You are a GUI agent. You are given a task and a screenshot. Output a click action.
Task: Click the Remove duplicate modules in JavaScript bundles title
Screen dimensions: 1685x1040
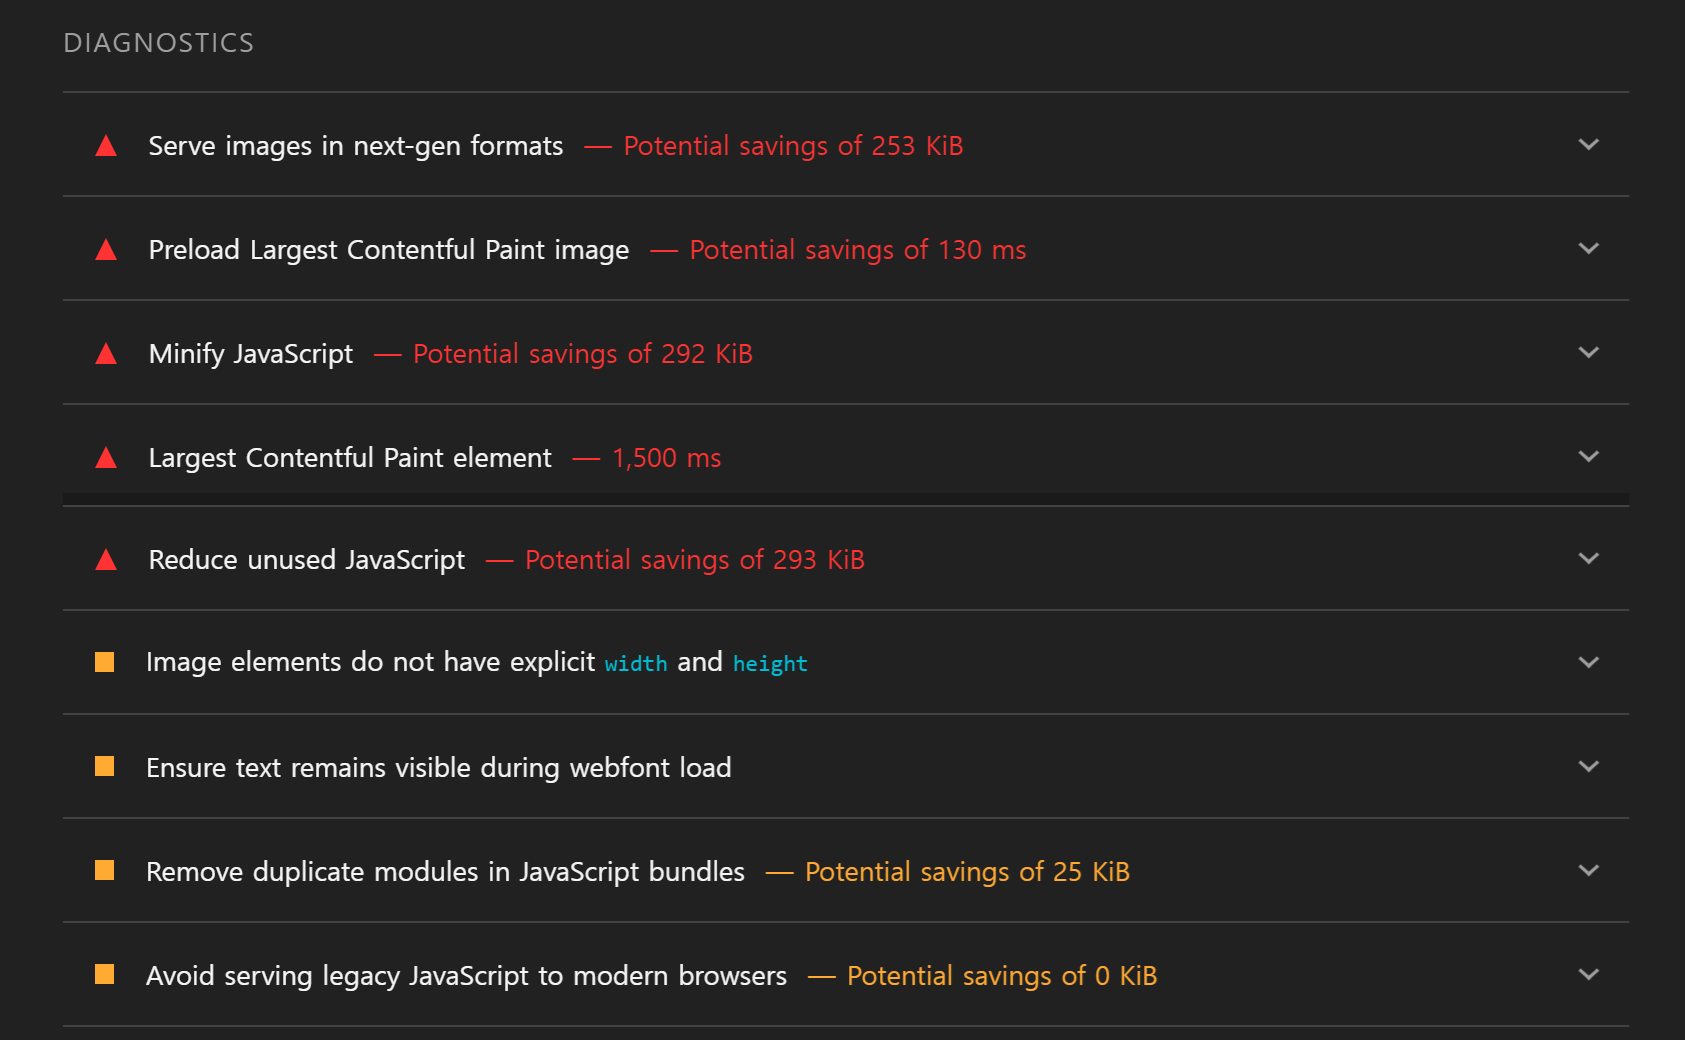click(x=445, y=872)
